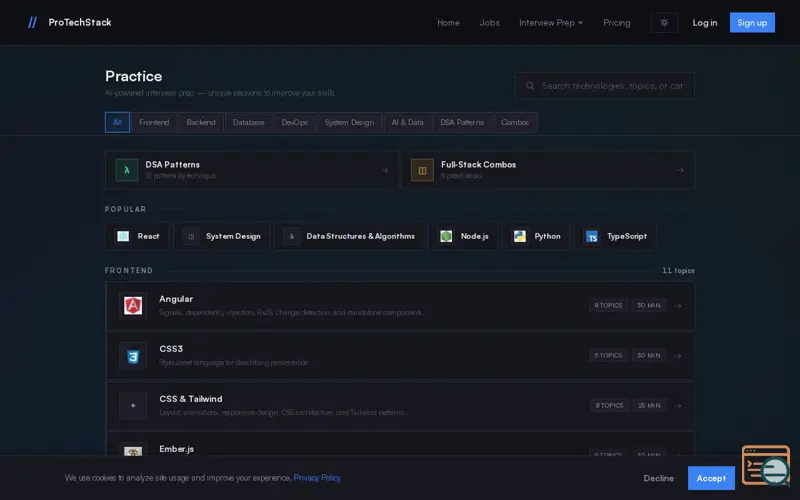800x500 pixels.
Task: Select the All filter tab
Action: [x=117, y=122]
